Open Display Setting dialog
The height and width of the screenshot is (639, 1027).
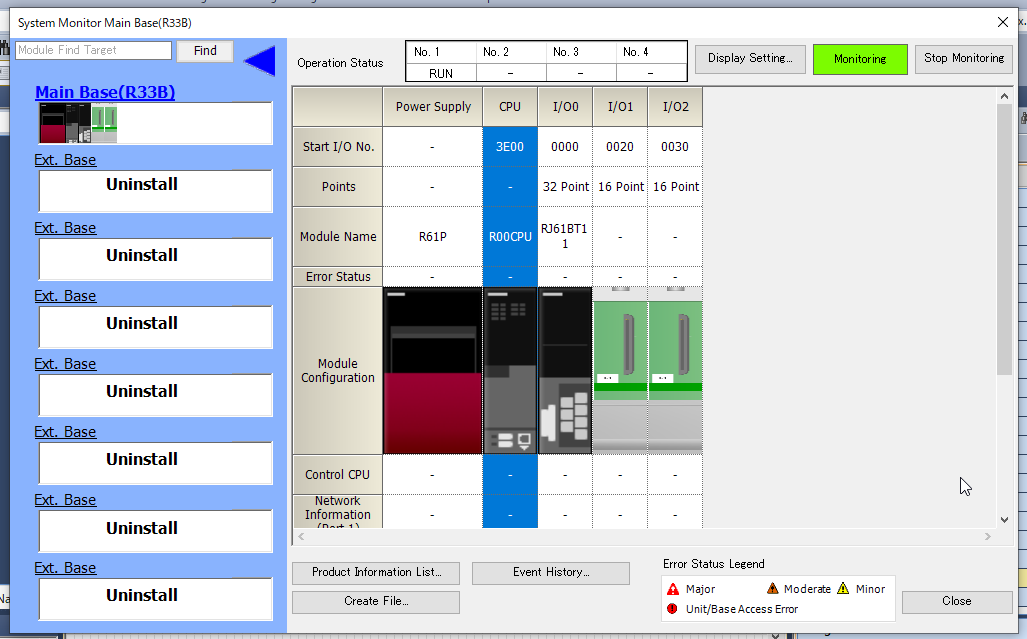750,58
